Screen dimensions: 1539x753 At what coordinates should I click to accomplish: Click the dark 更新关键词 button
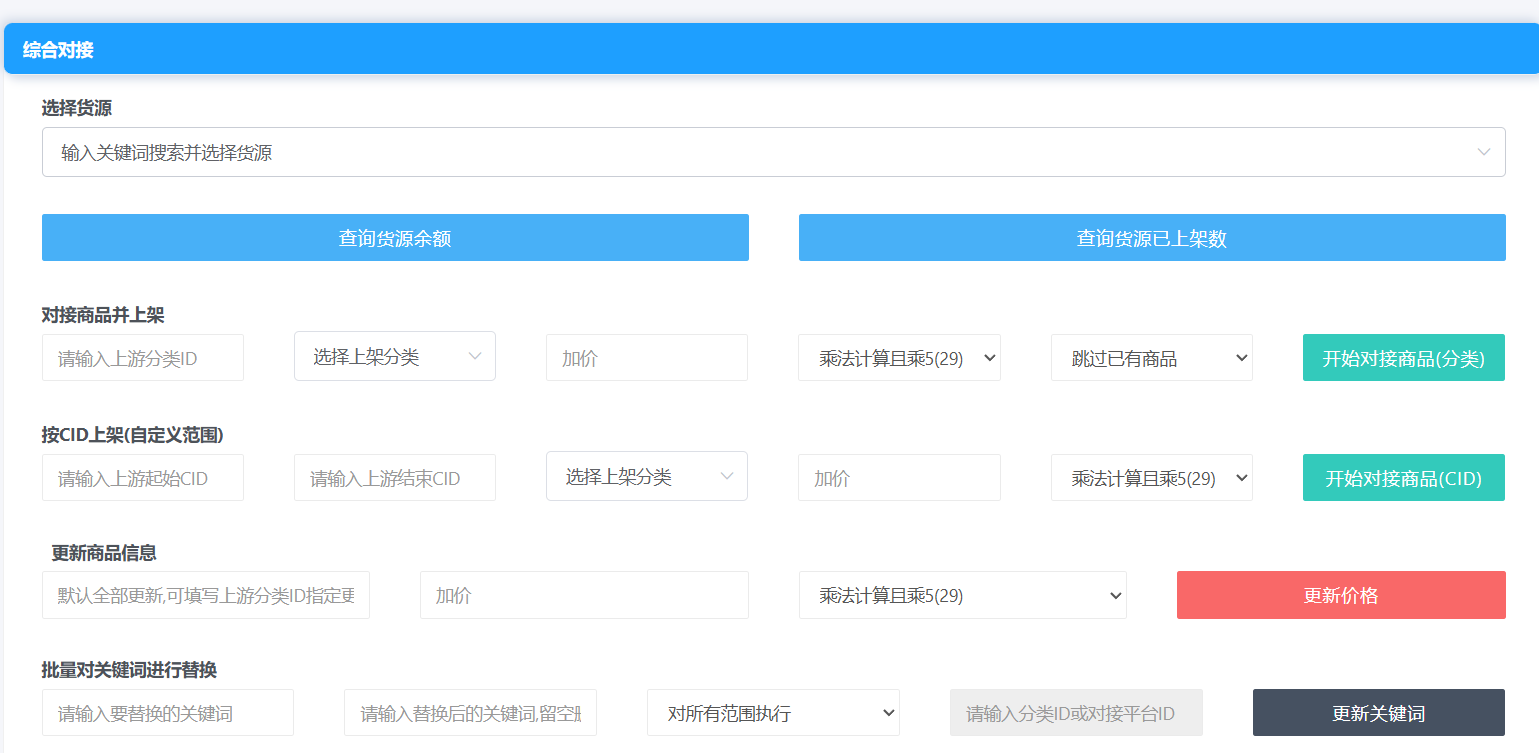[1378, 713]
